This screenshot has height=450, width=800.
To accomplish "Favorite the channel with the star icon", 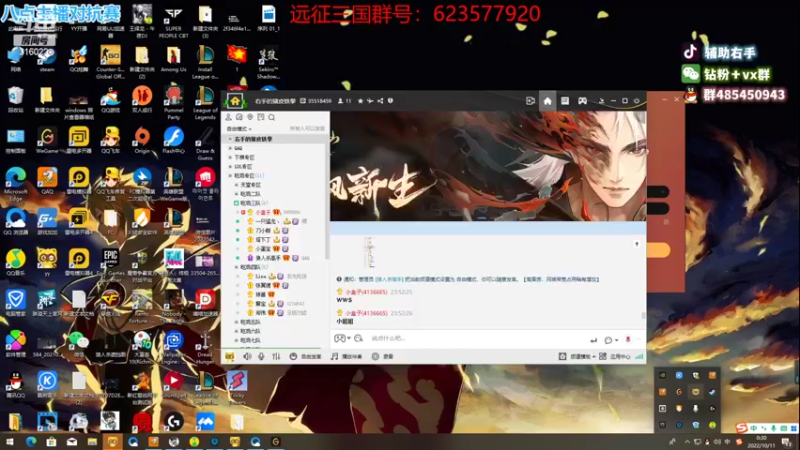I will coord(360,101).
